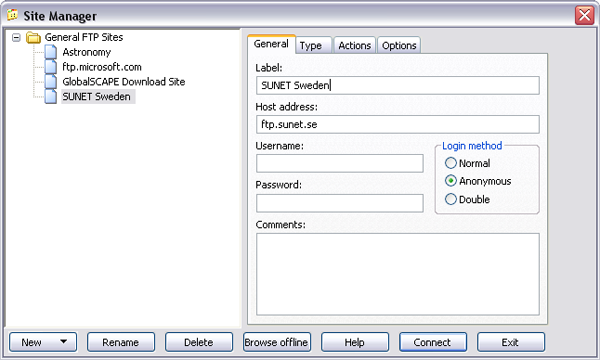The image size is (600, 360).
Task: Click the Browse offline button
Action: [x=277, y=342]
